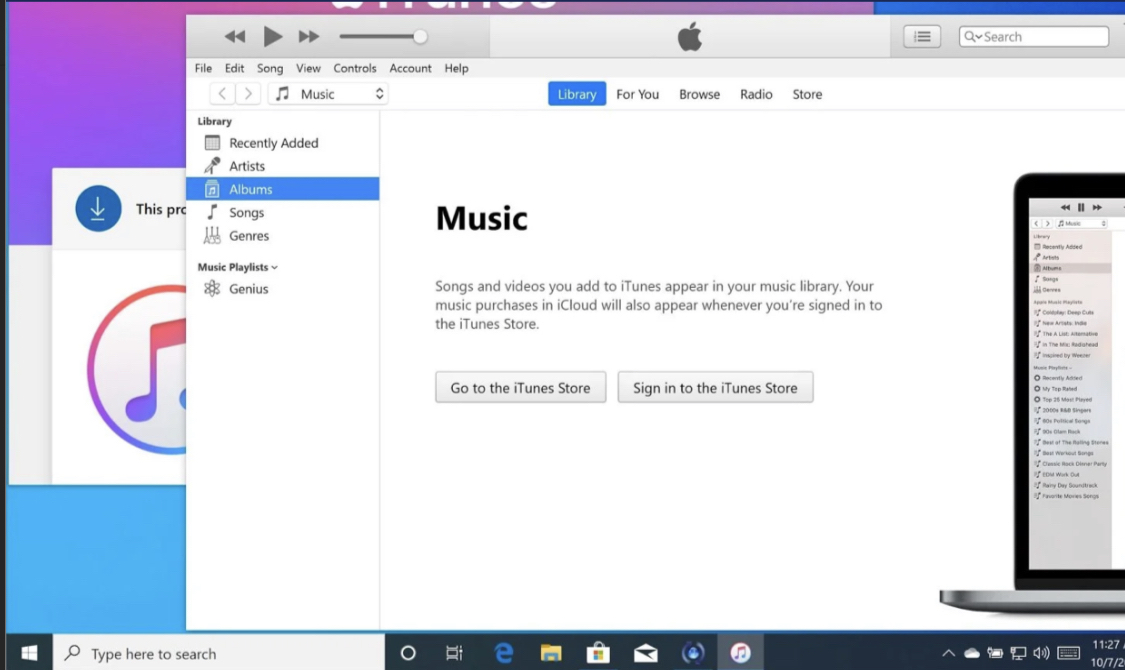
Task: Open the Help menu
Action: point(456,68)
